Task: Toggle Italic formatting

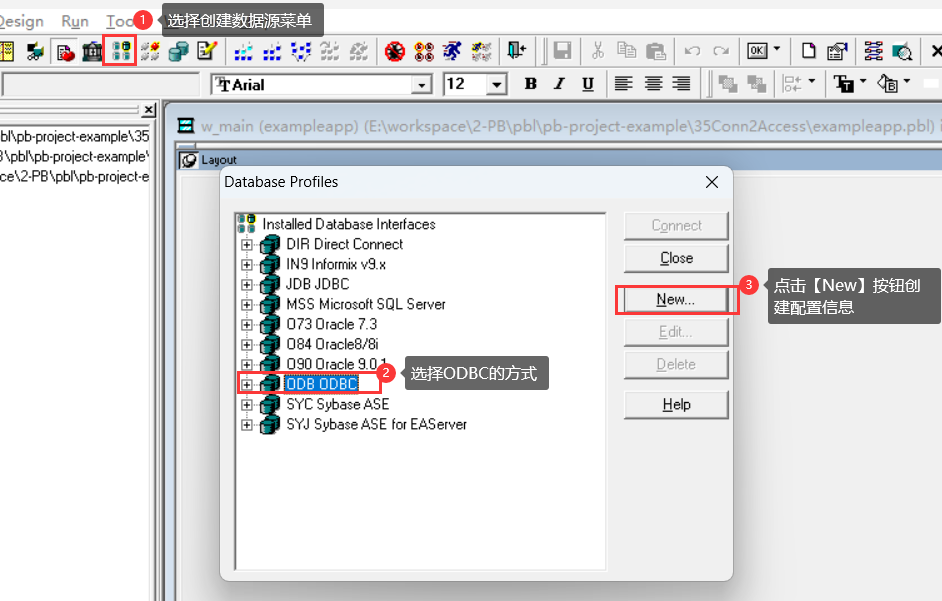Action: tap(559, 84)
